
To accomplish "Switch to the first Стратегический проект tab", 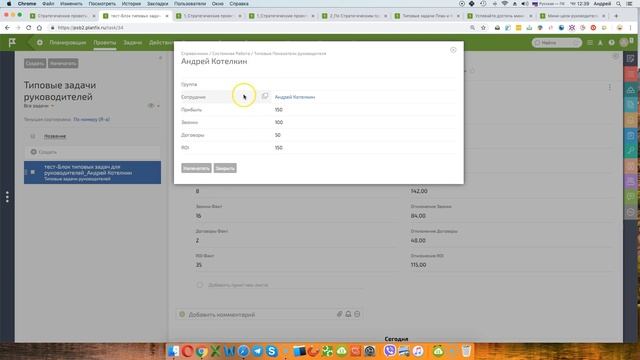I will [62, 16].
